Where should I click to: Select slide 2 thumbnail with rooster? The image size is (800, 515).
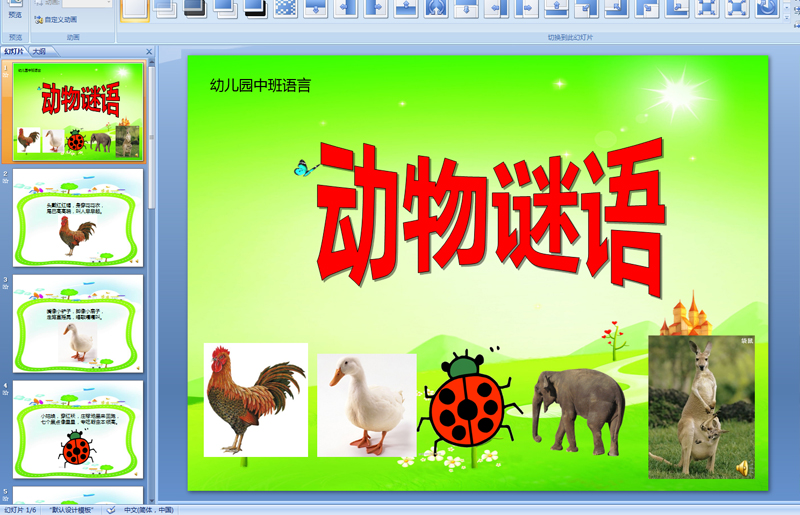78,218
